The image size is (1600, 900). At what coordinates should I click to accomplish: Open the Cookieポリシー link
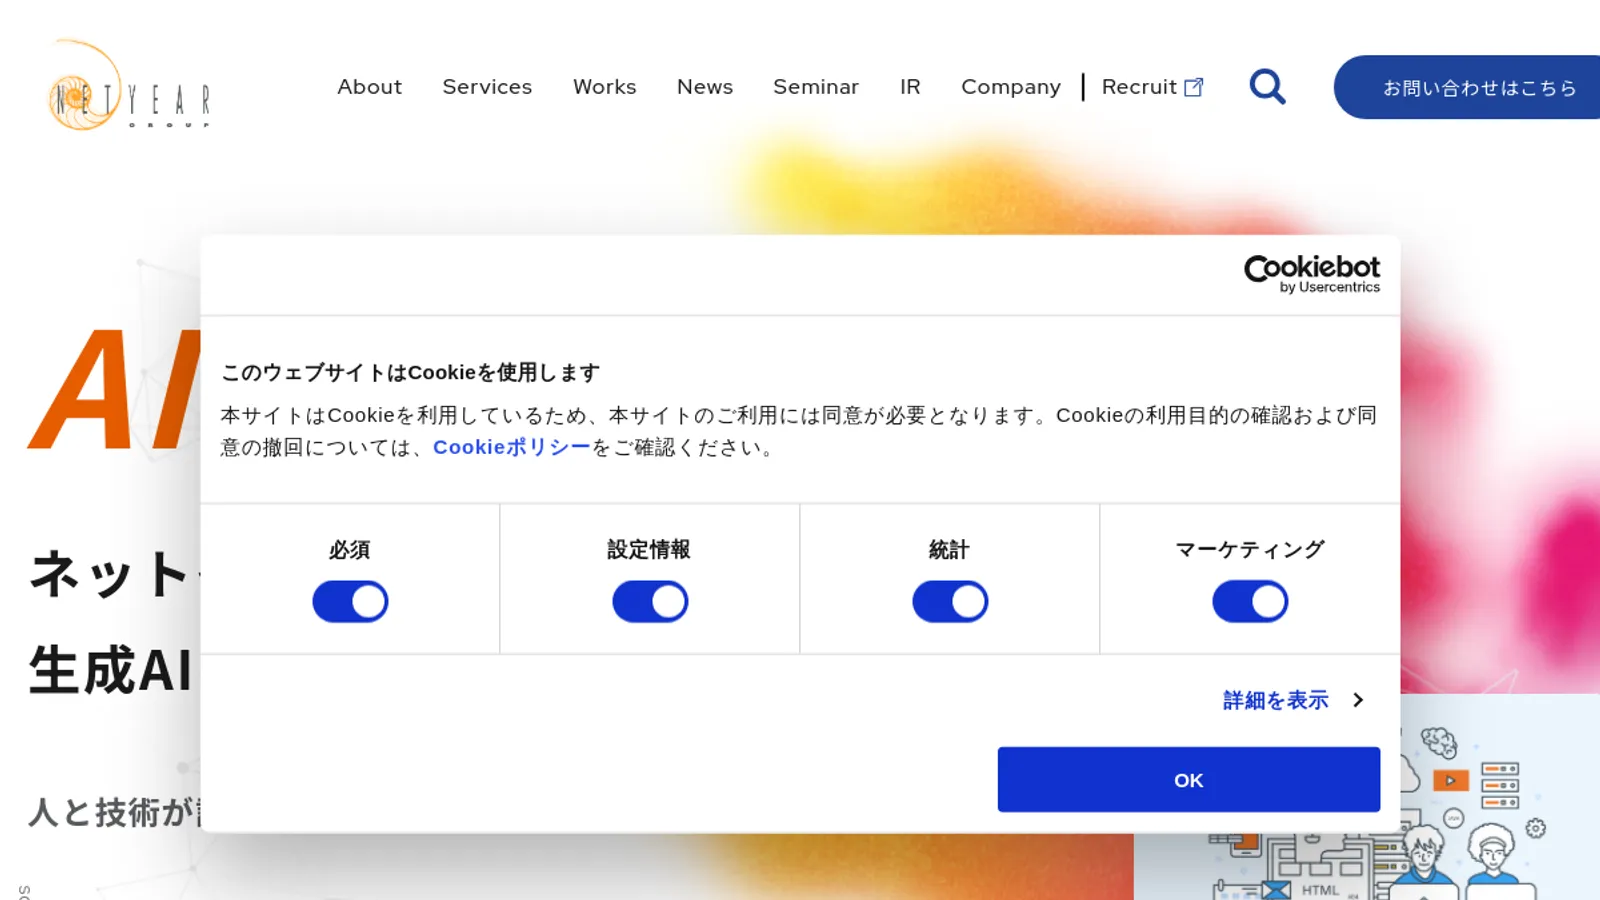coord(512,447)
